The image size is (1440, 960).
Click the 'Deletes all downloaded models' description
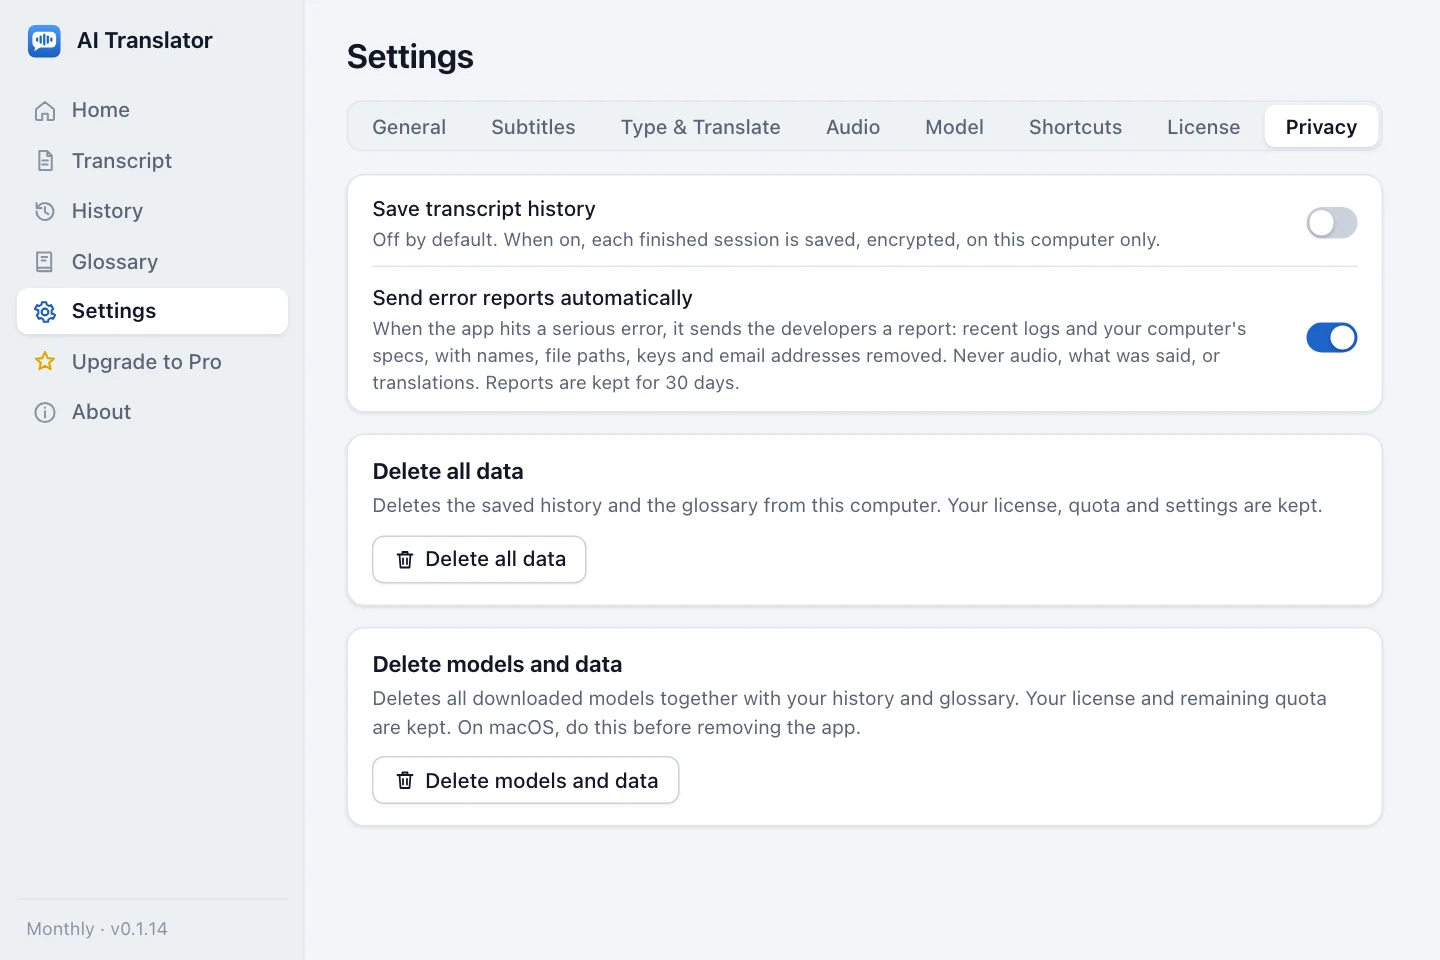click(x=850, y=713)
